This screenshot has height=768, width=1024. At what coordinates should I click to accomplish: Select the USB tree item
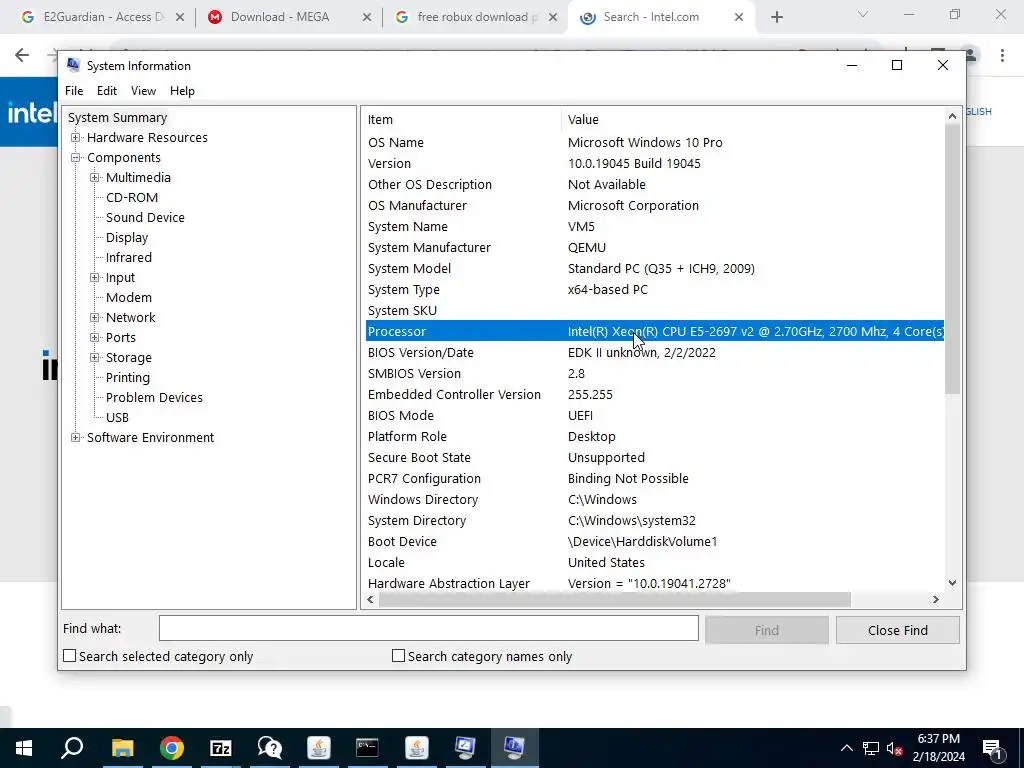[118, 417]
